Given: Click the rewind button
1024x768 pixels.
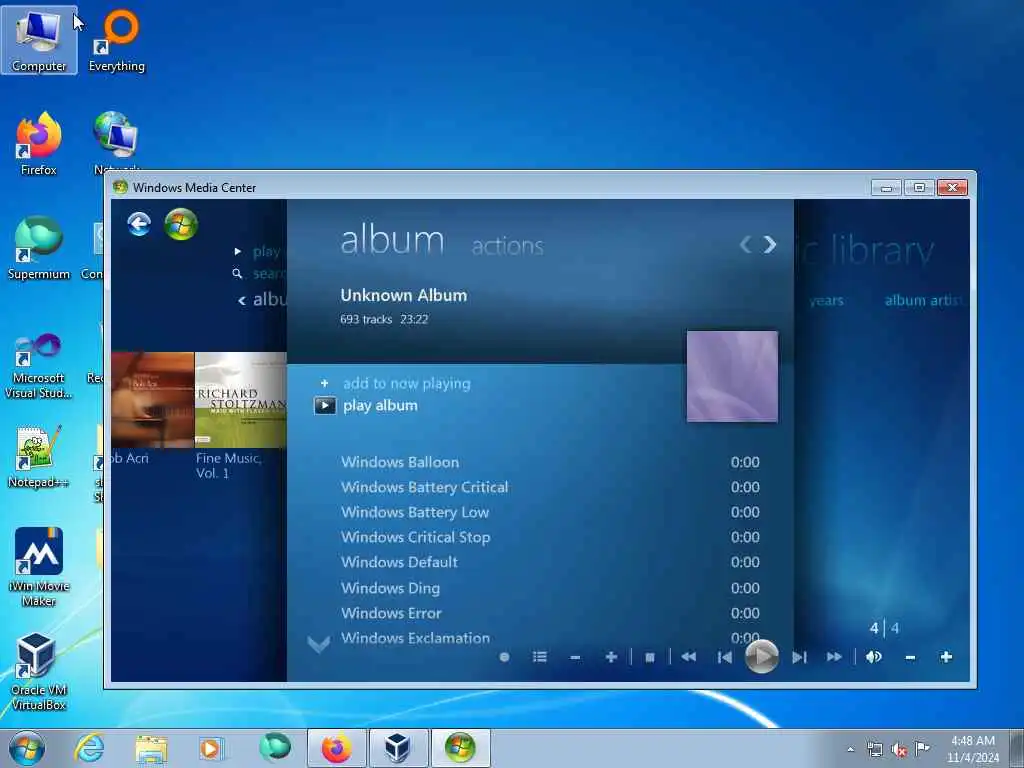Looking at the screenshot, I should (x=688, y=657).
